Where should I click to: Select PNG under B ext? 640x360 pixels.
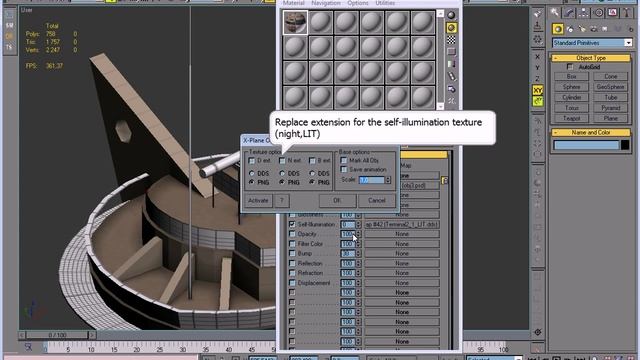click(312, 182)
